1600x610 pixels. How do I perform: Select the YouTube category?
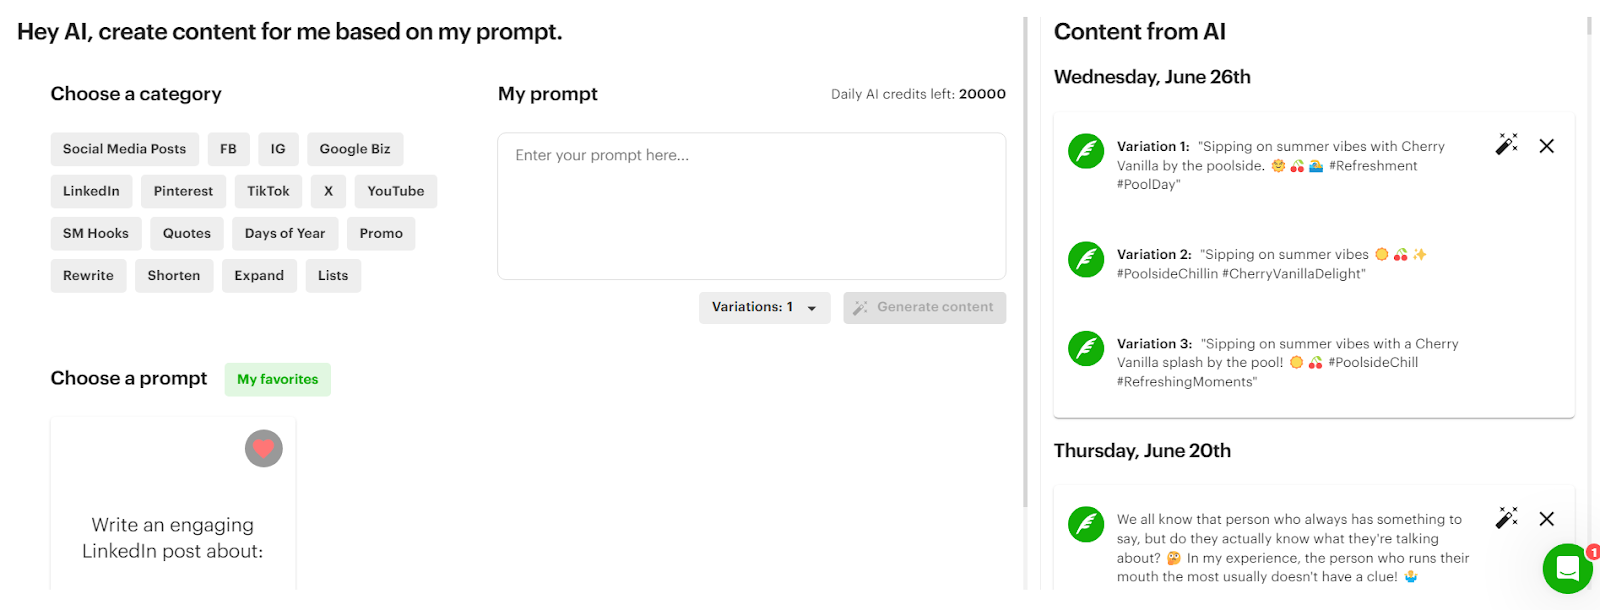[x=396, y=191]
